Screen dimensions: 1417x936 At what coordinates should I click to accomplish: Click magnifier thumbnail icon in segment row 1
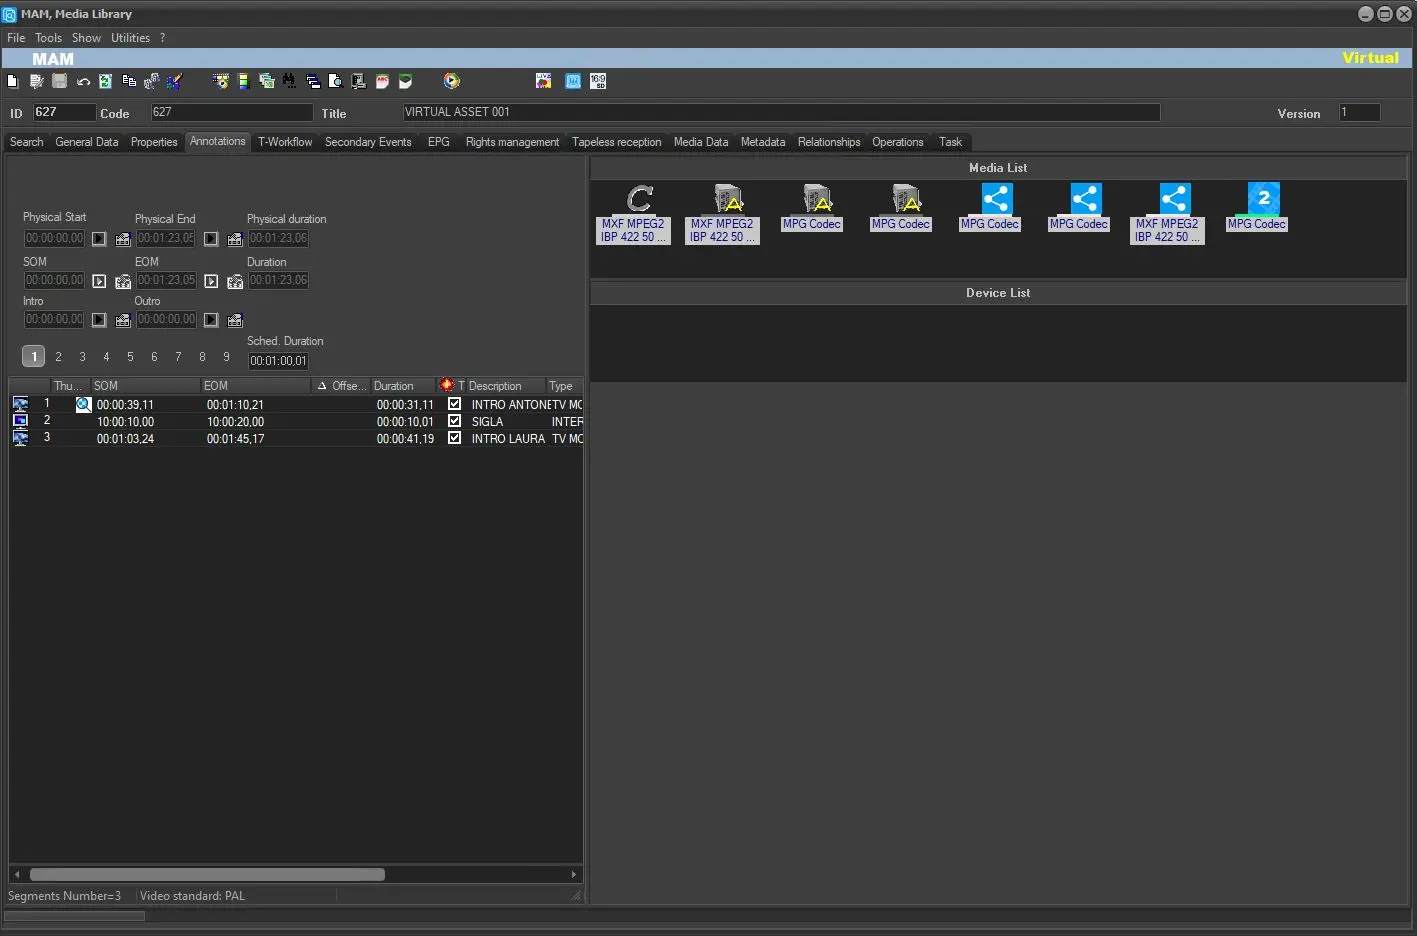click(x=83, y=405)
